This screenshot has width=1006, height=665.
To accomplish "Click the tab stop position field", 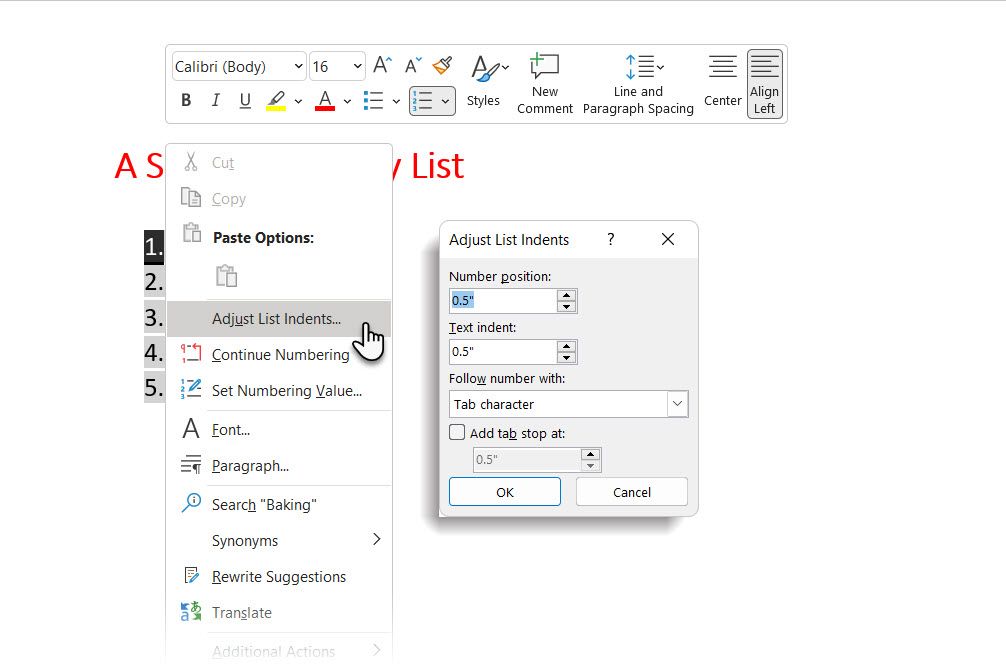I will tap(527, 460).
